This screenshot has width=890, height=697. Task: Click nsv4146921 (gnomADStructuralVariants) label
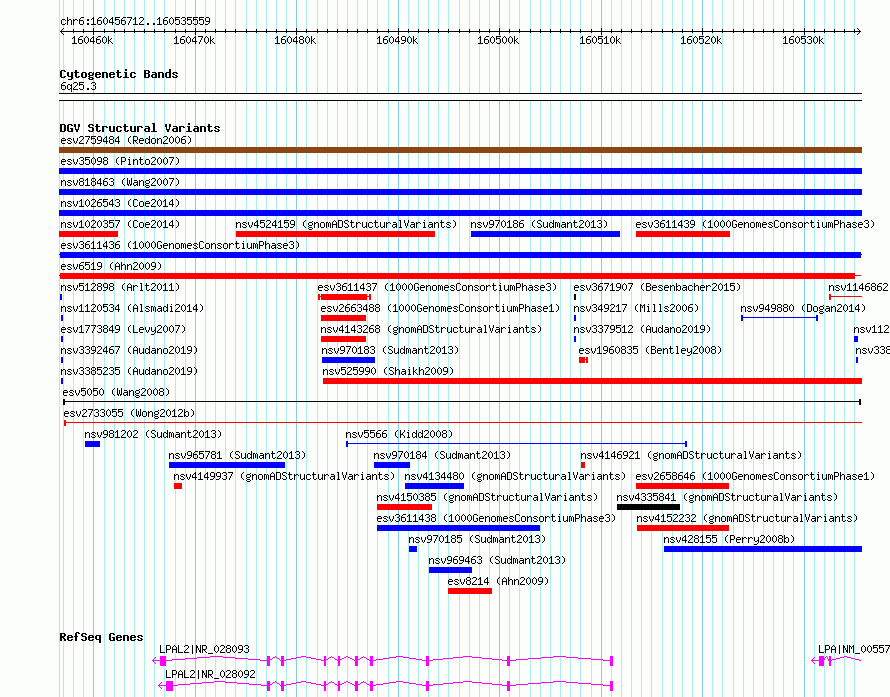(691, 455)
